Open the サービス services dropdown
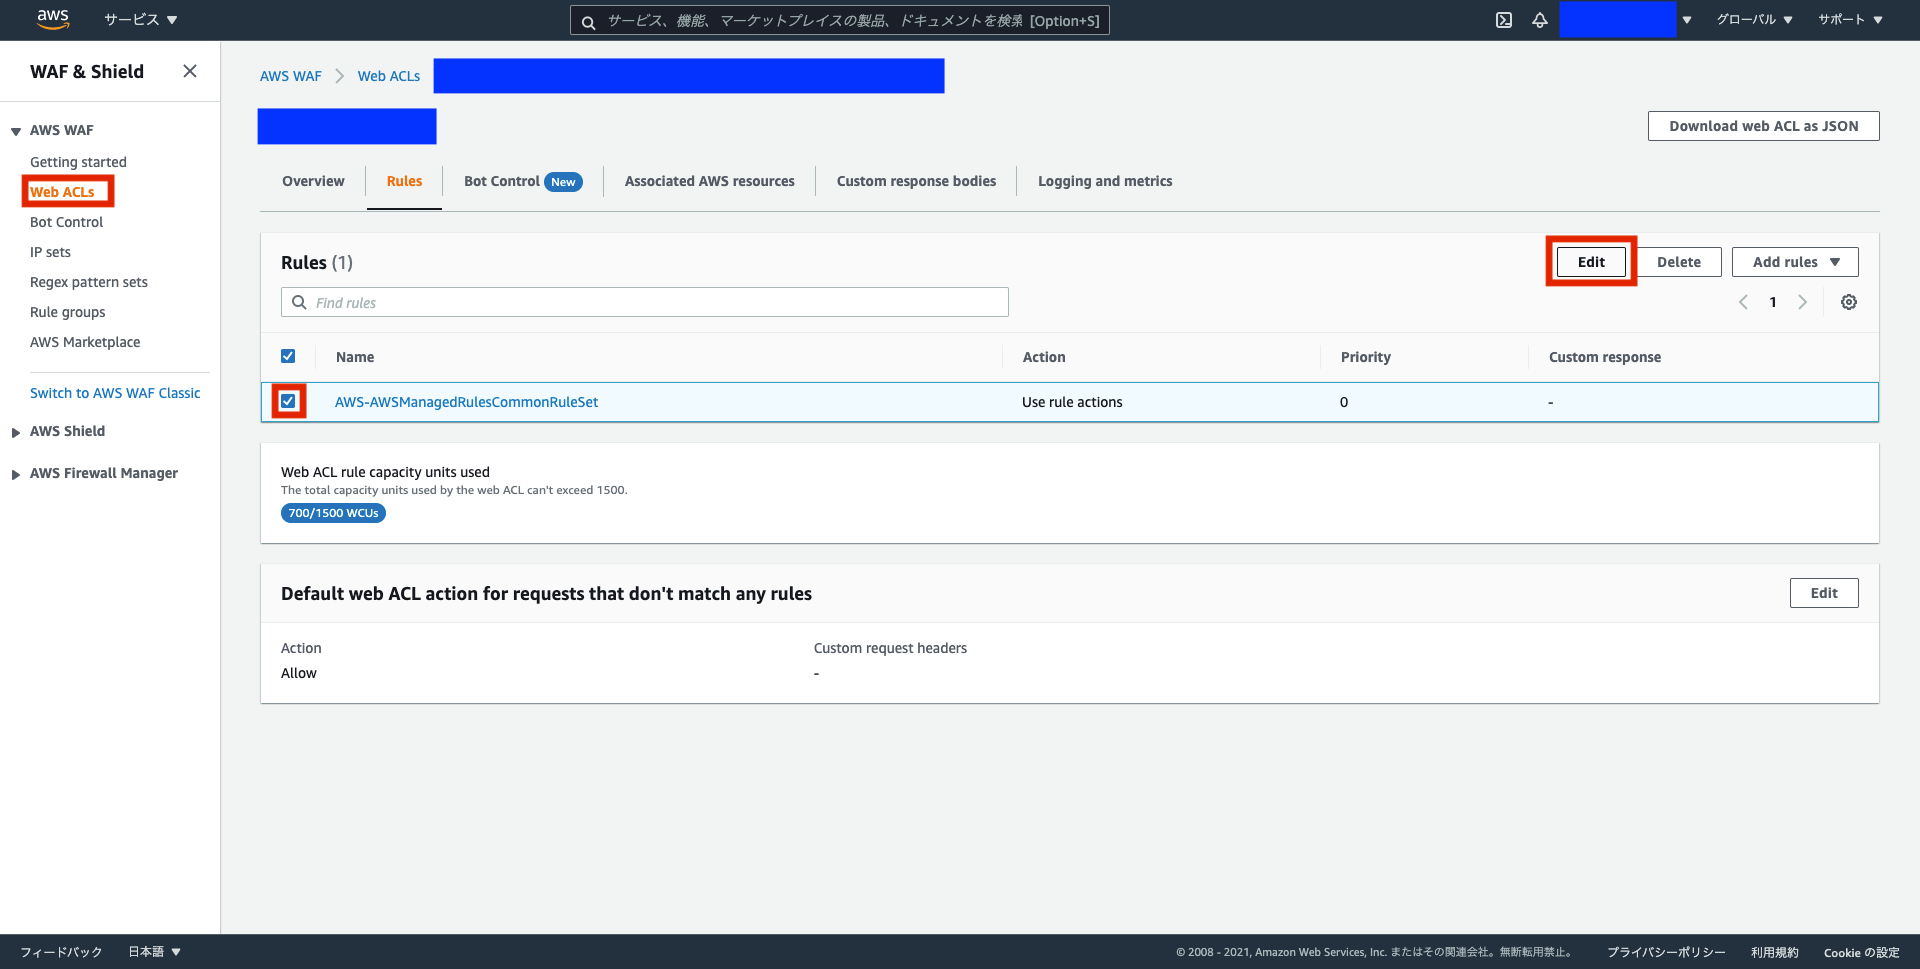The width and height of the screenshot is (1920, 969). coord(141,19)
